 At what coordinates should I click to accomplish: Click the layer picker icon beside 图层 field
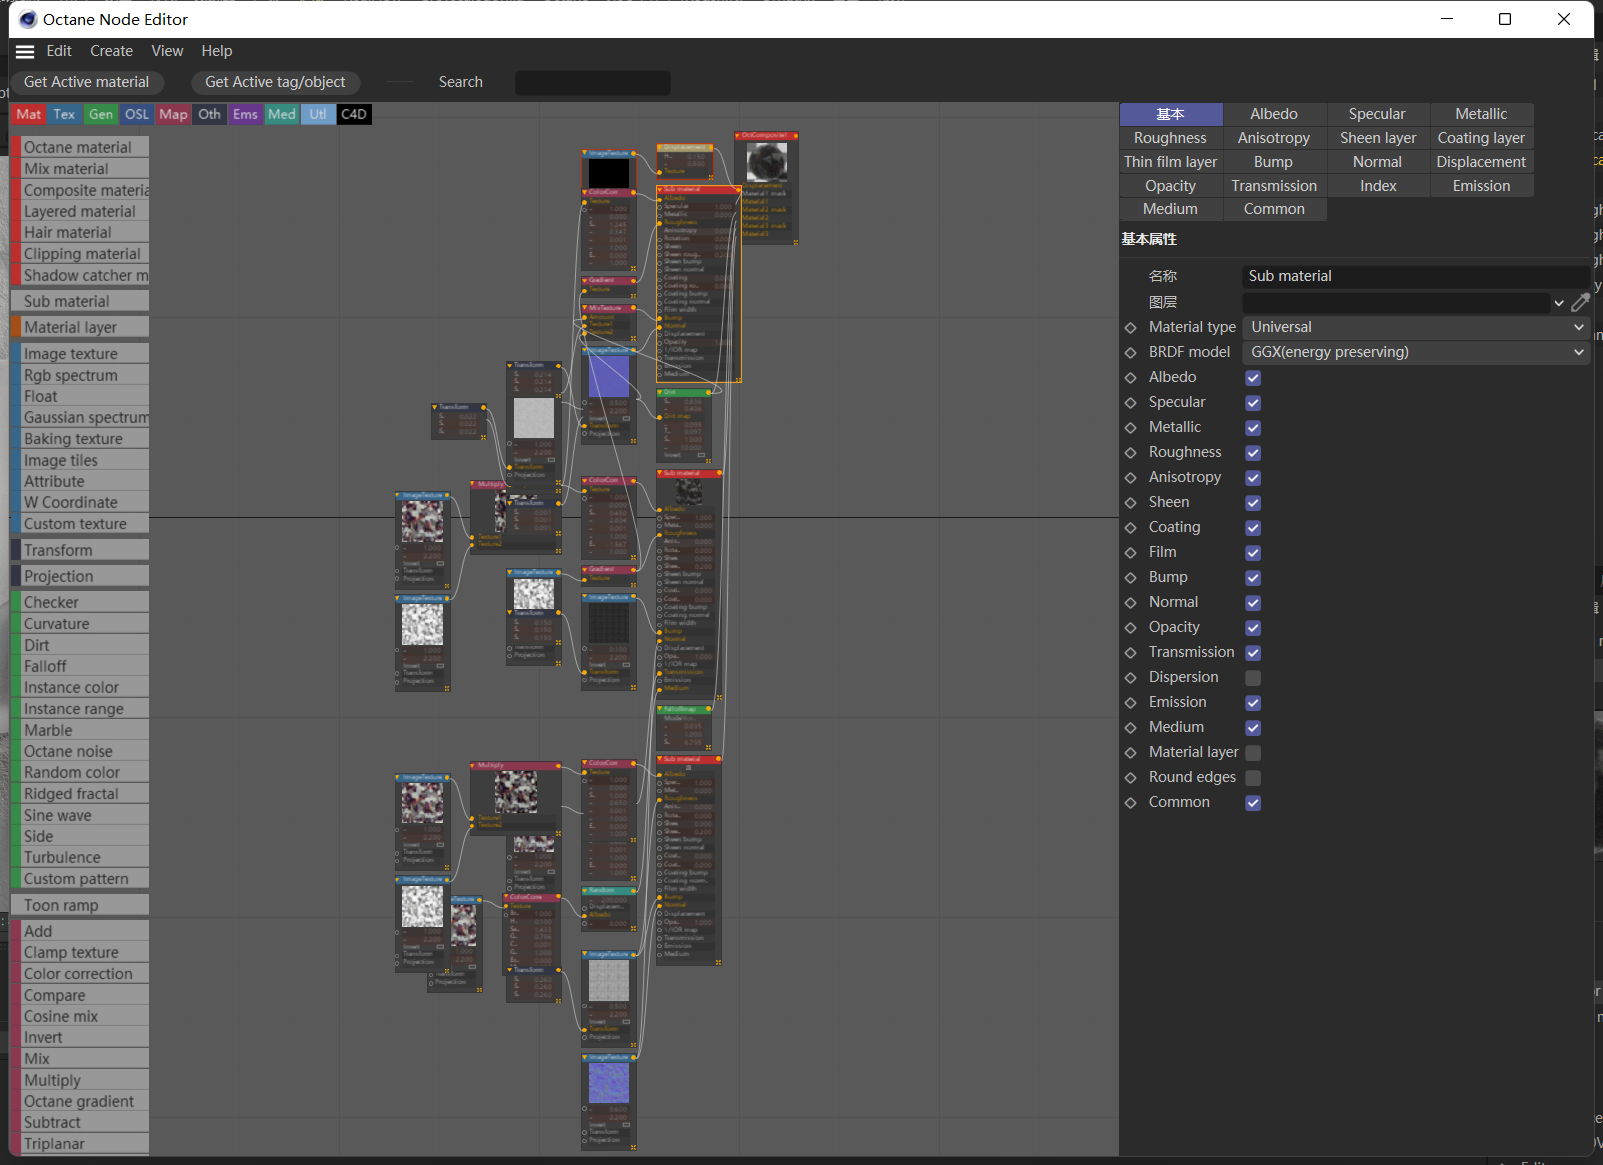1580,302
